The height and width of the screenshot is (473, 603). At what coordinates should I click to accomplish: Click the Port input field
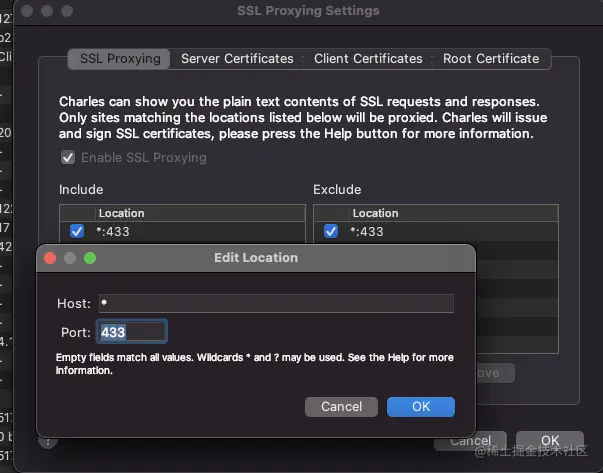[x=132, y=332]
